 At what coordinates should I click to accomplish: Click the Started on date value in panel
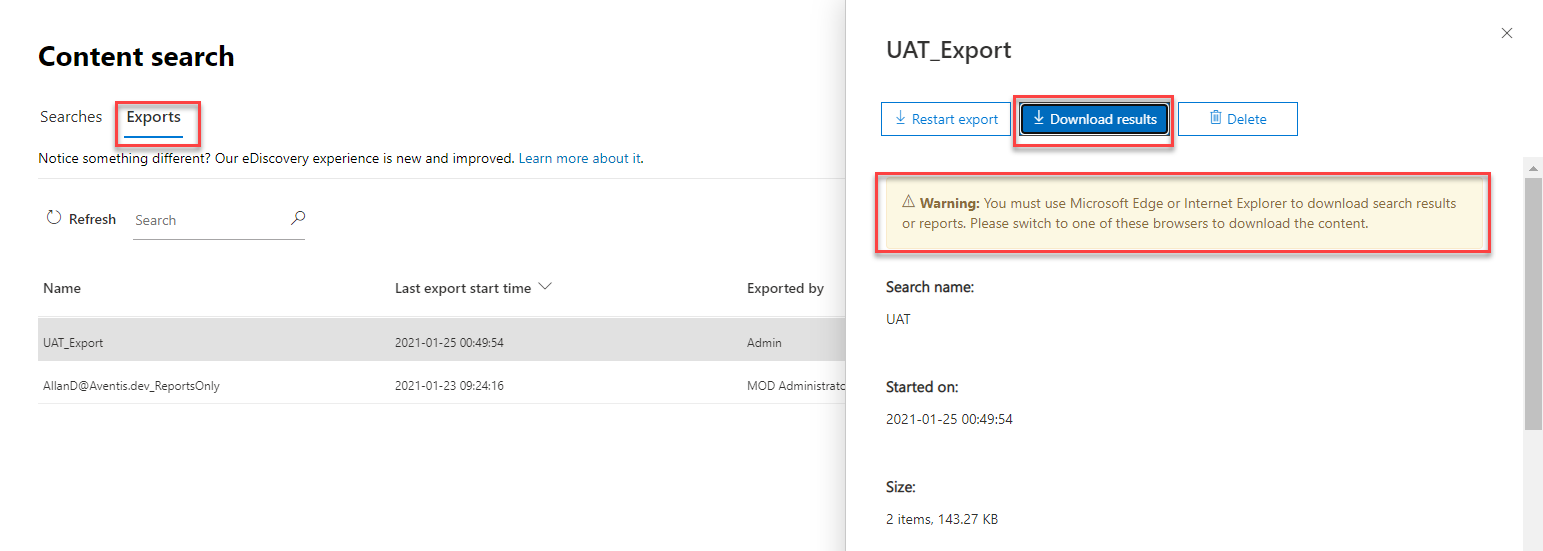949,419
